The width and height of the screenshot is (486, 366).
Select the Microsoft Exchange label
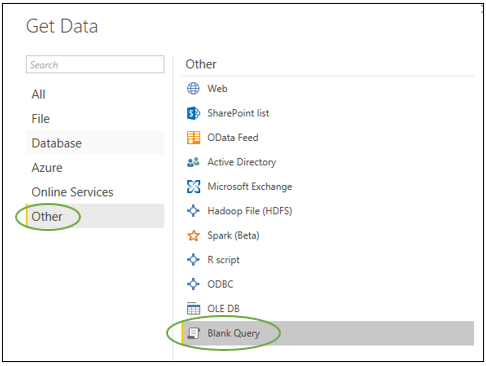[250, 187]
